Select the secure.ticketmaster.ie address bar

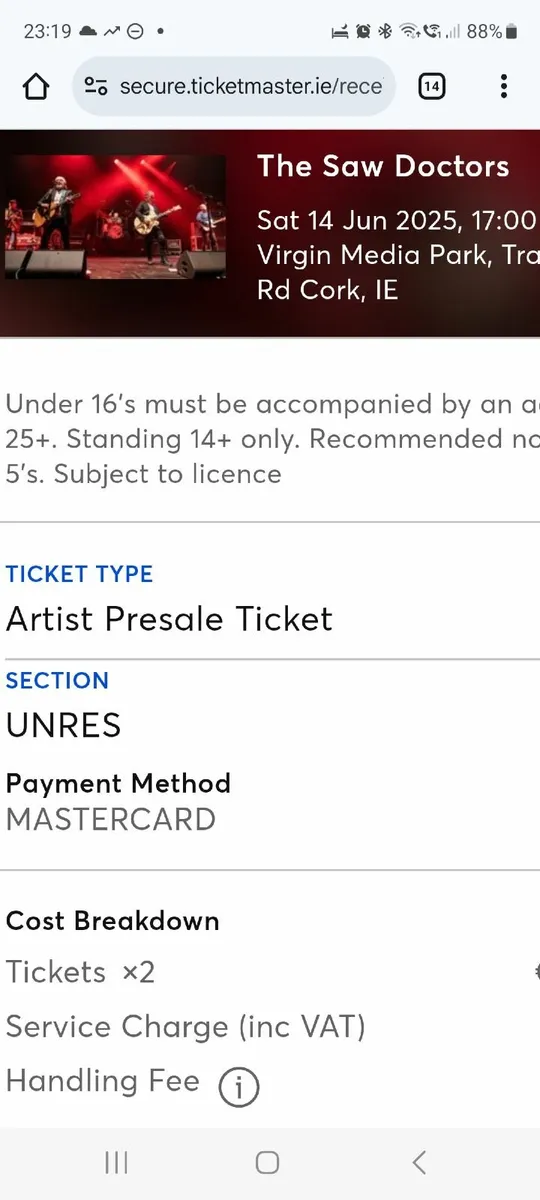point(235,87)
